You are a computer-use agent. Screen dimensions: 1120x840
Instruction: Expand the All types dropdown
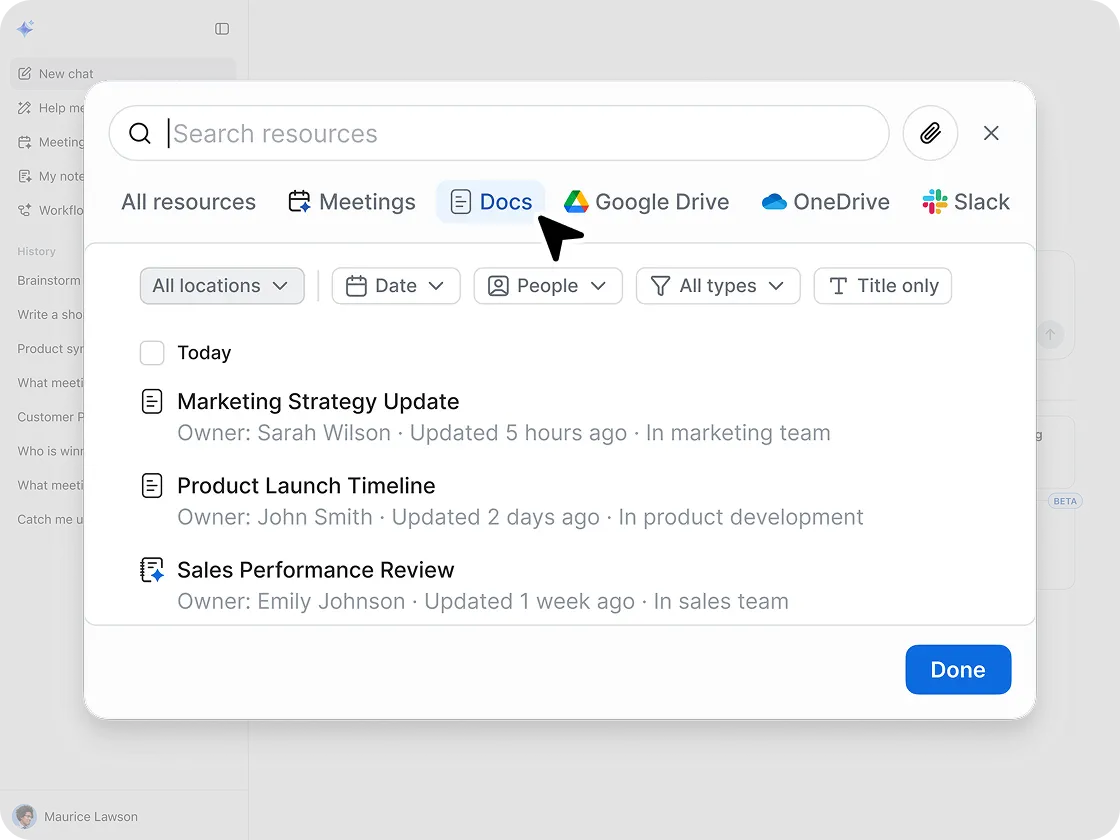(717, 286)
